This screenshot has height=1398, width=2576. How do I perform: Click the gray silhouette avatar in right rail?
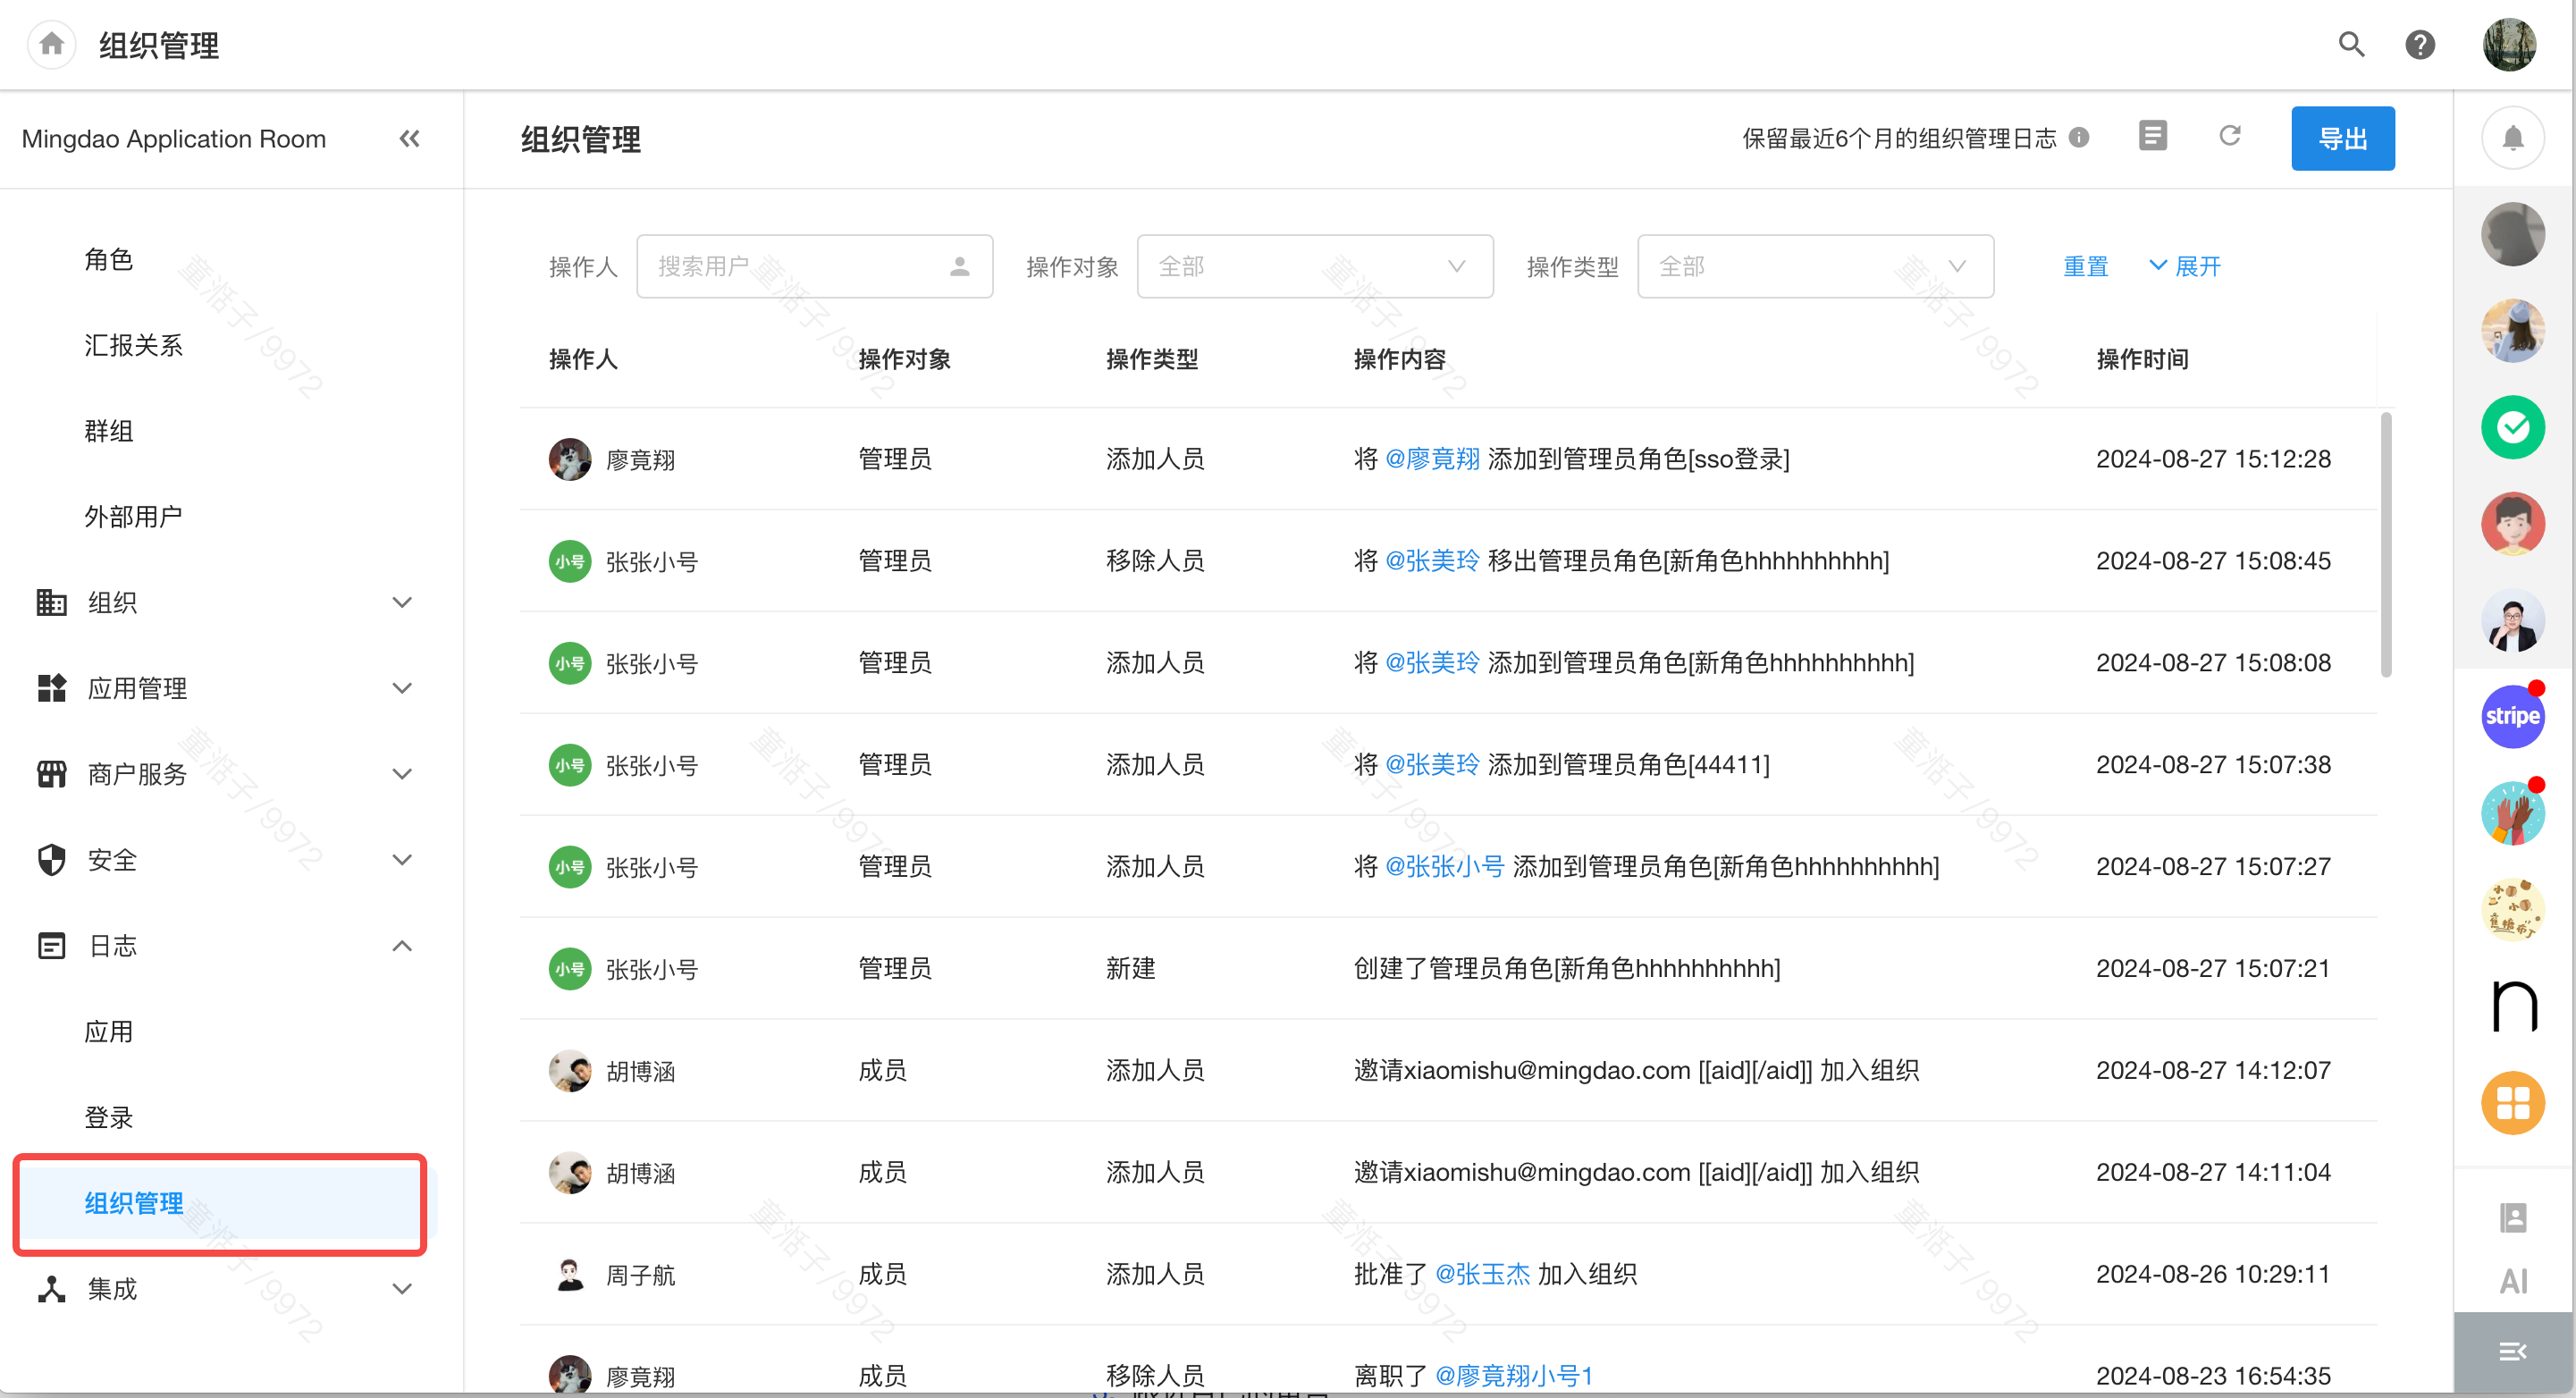(x=2512, y=234)
